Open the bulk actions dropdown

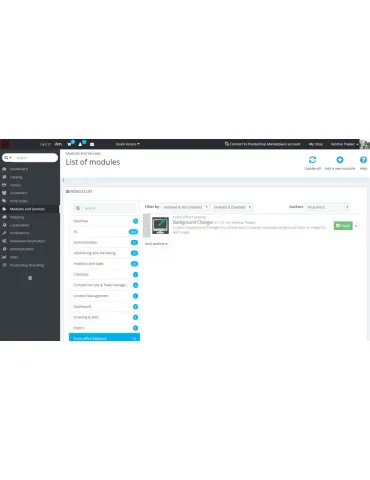(156, 244)
